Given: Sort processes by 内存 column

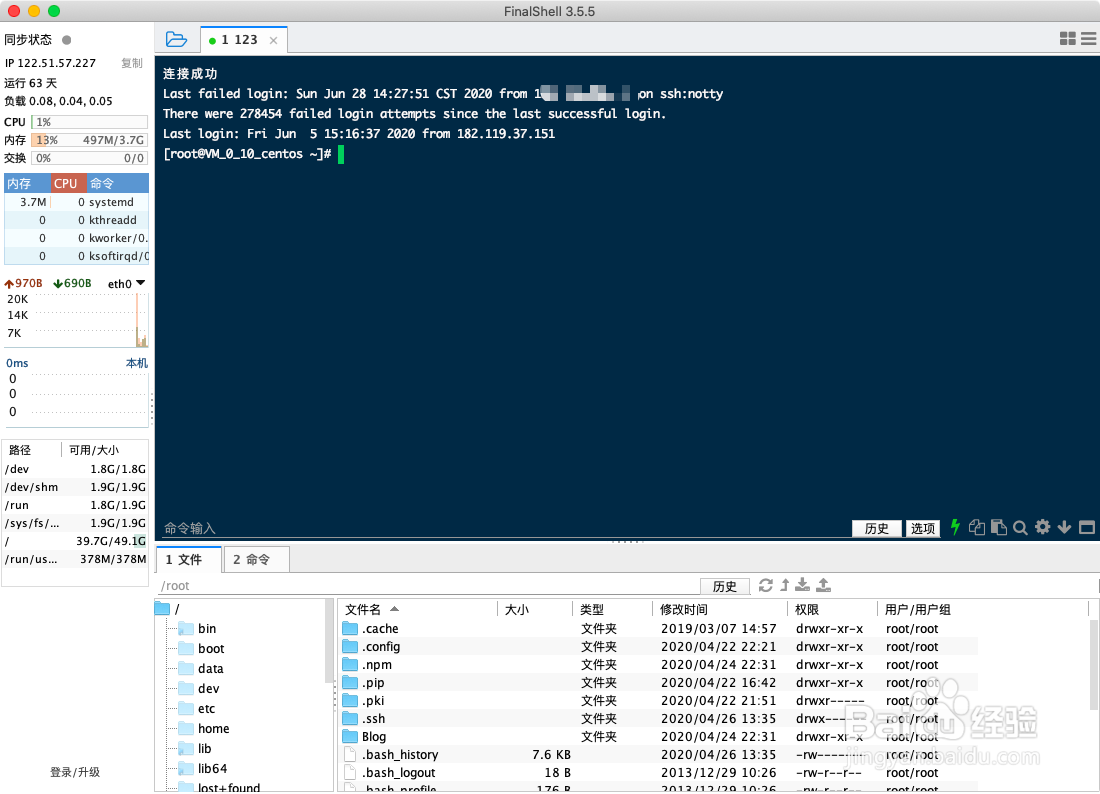Looking at the screenshot, I should pyautogui.click(x=27, y=183).
